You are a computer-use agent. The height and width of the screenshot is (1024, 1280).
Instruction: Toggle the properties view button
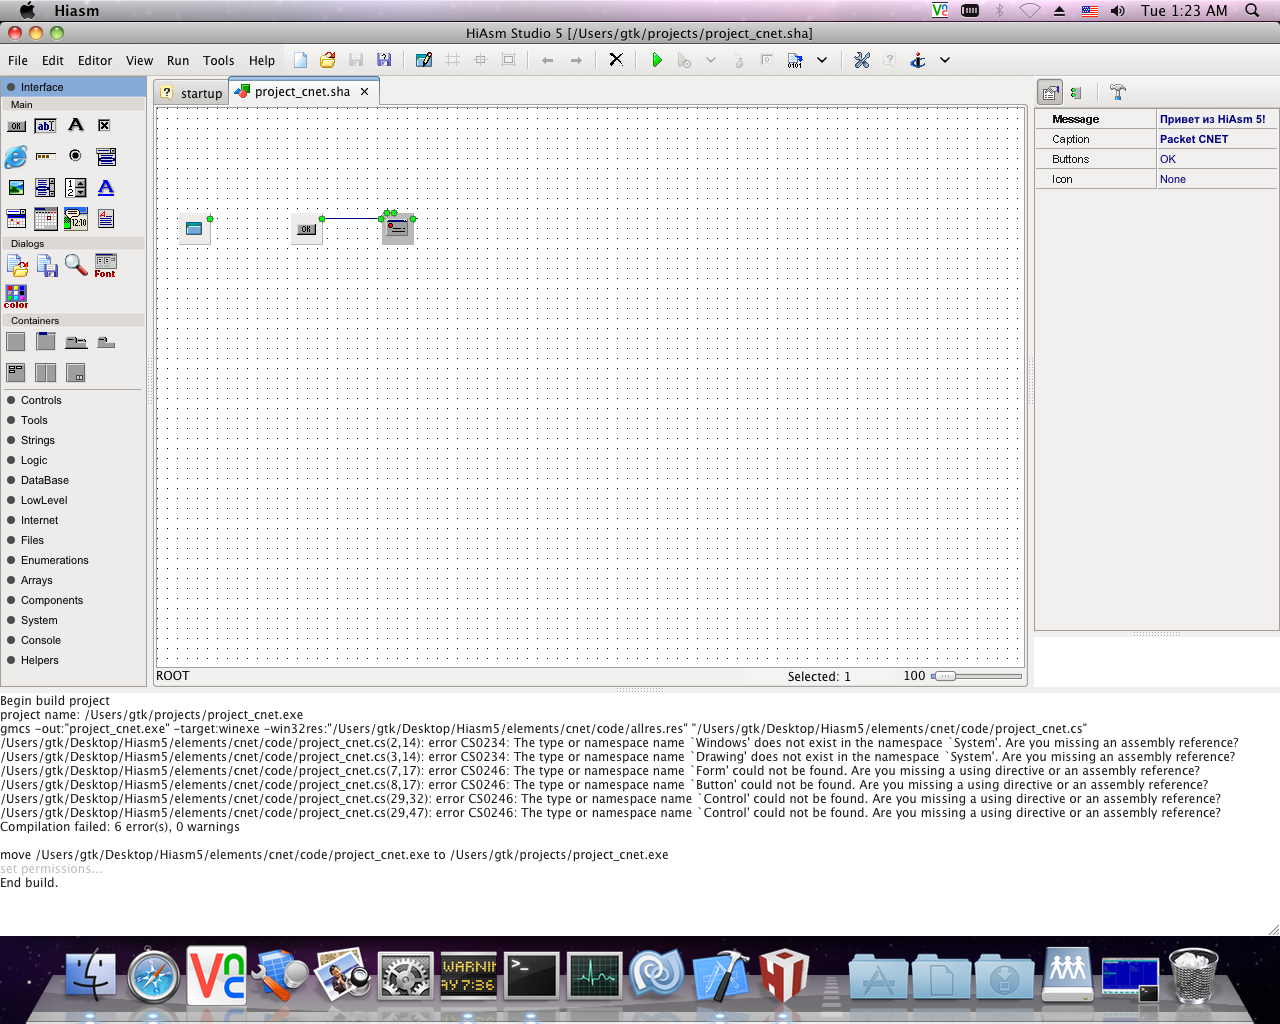(1049, 93)
